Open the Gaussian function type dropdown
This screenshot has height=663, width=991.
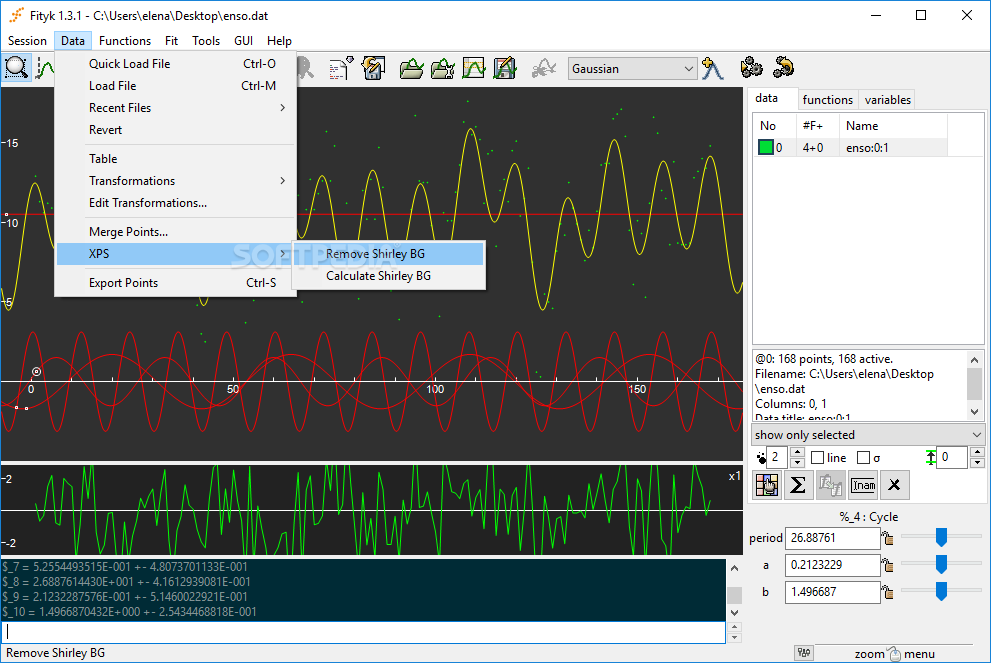click(632, 68)
